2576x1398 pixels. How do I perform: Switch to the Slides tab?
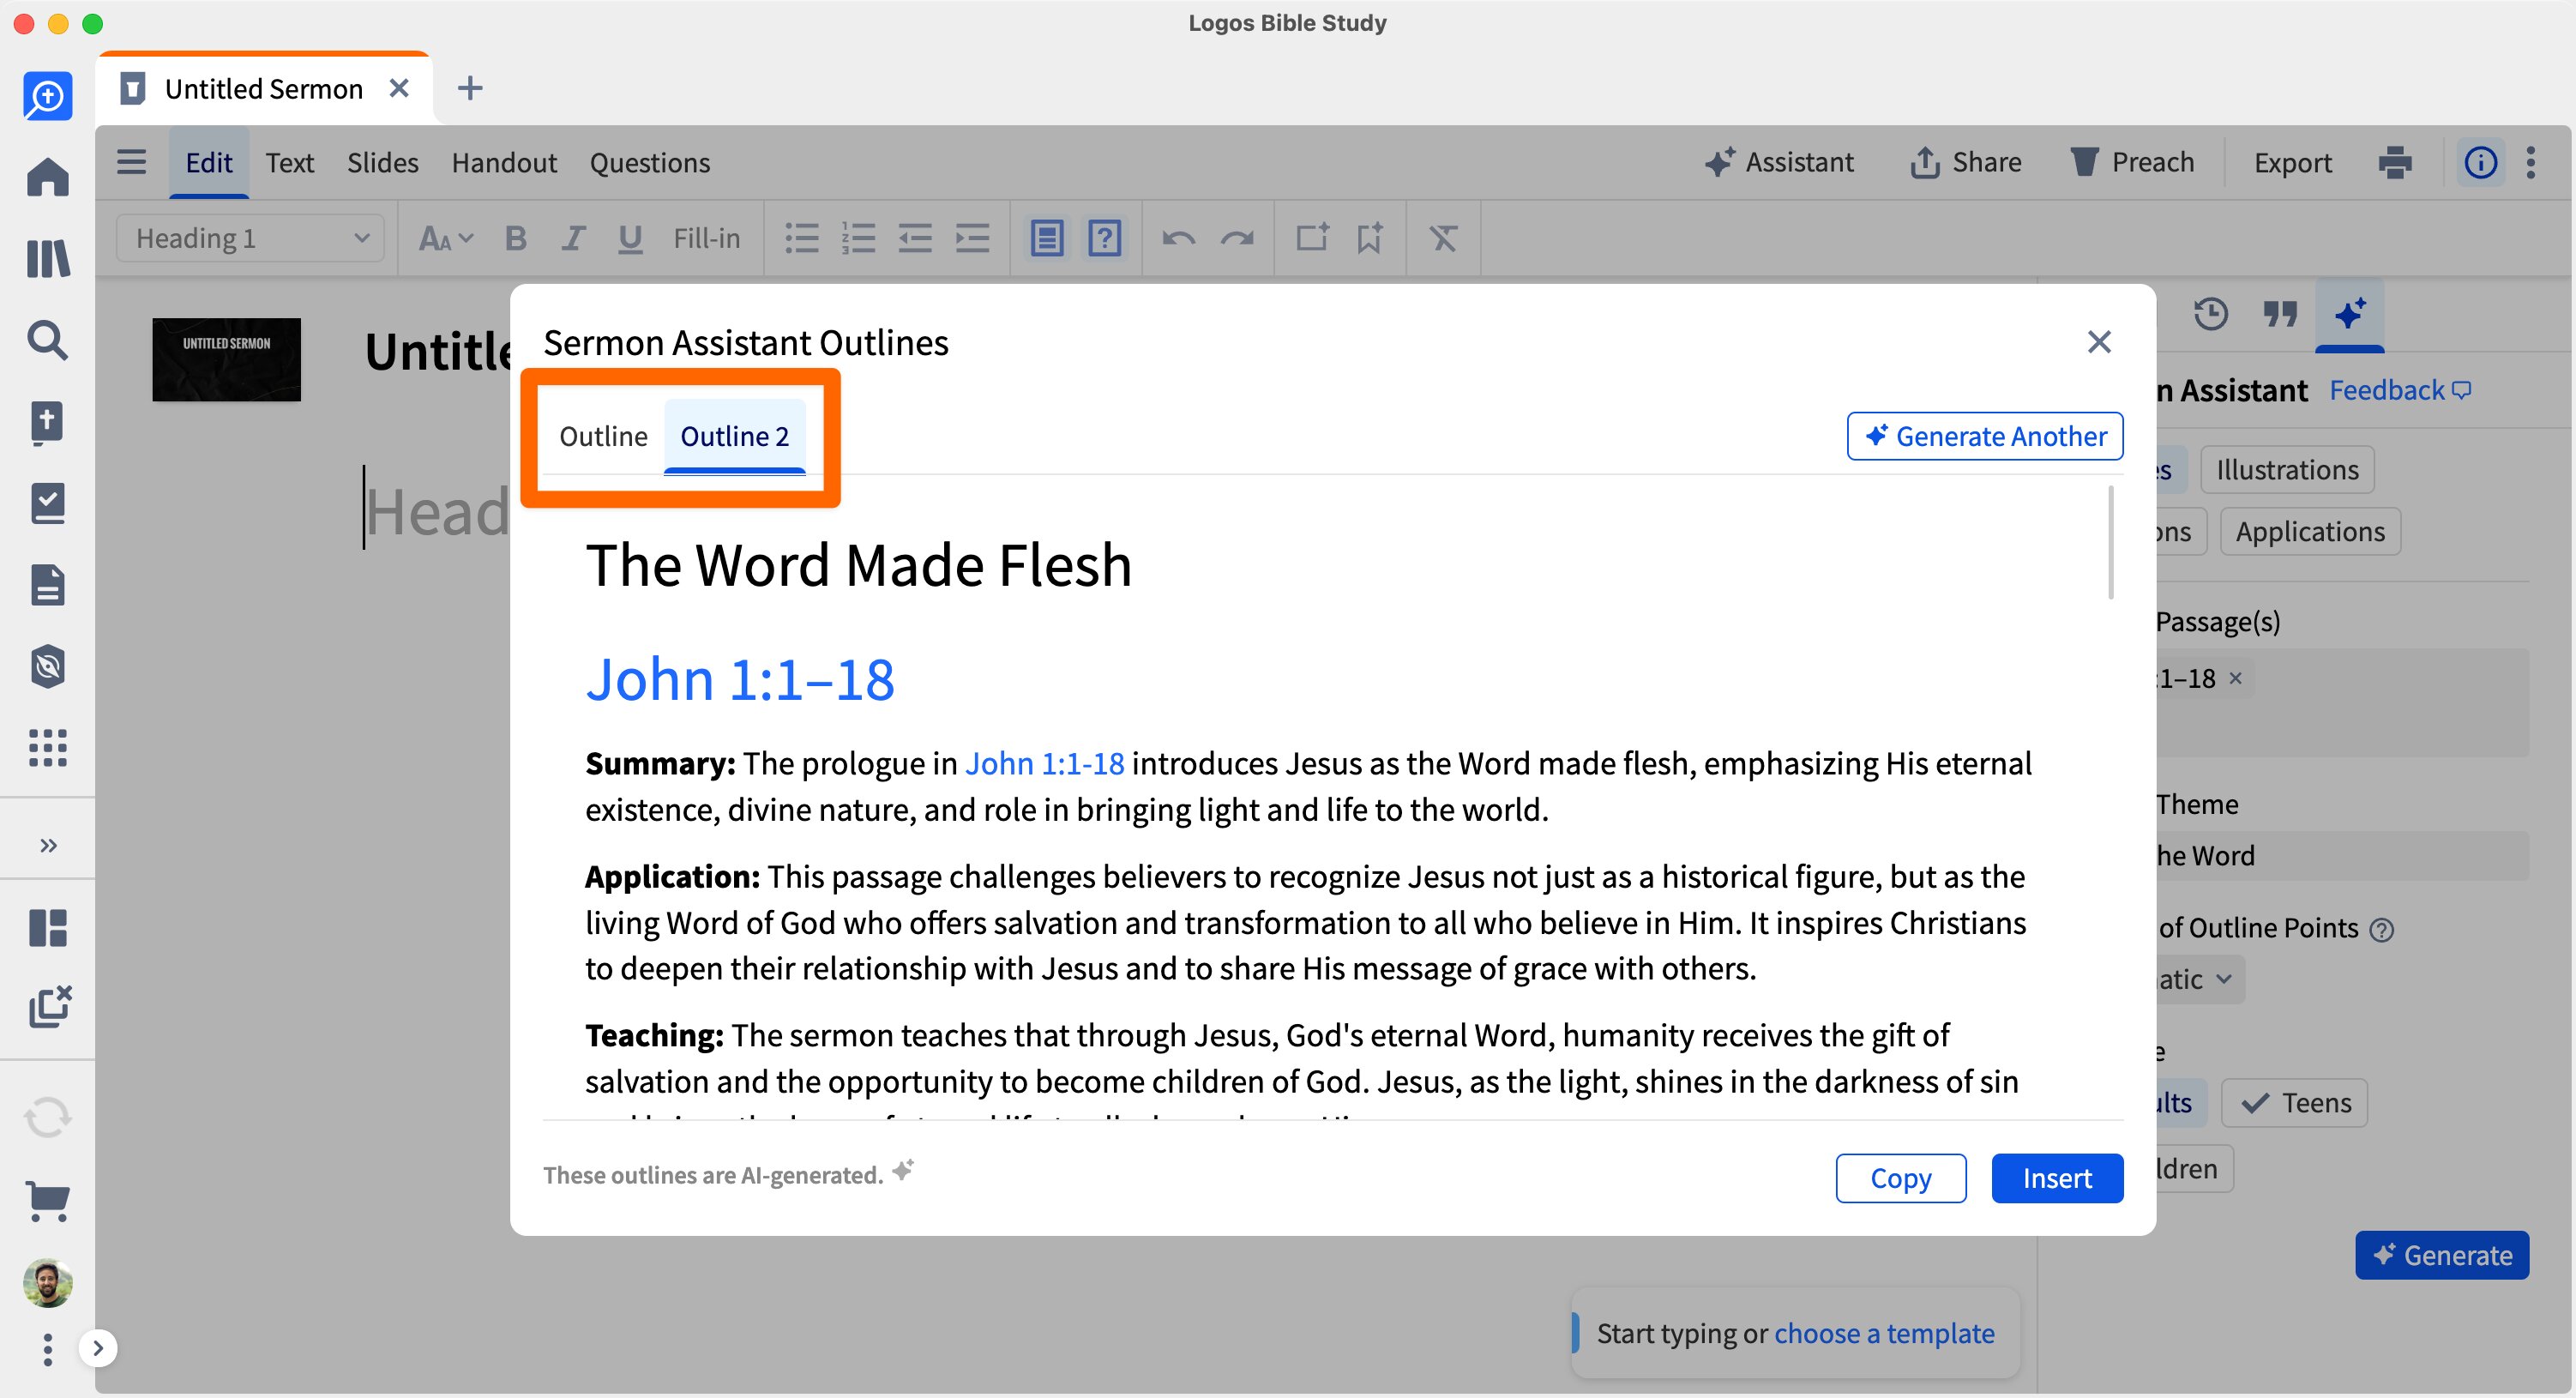coord(382,162)
